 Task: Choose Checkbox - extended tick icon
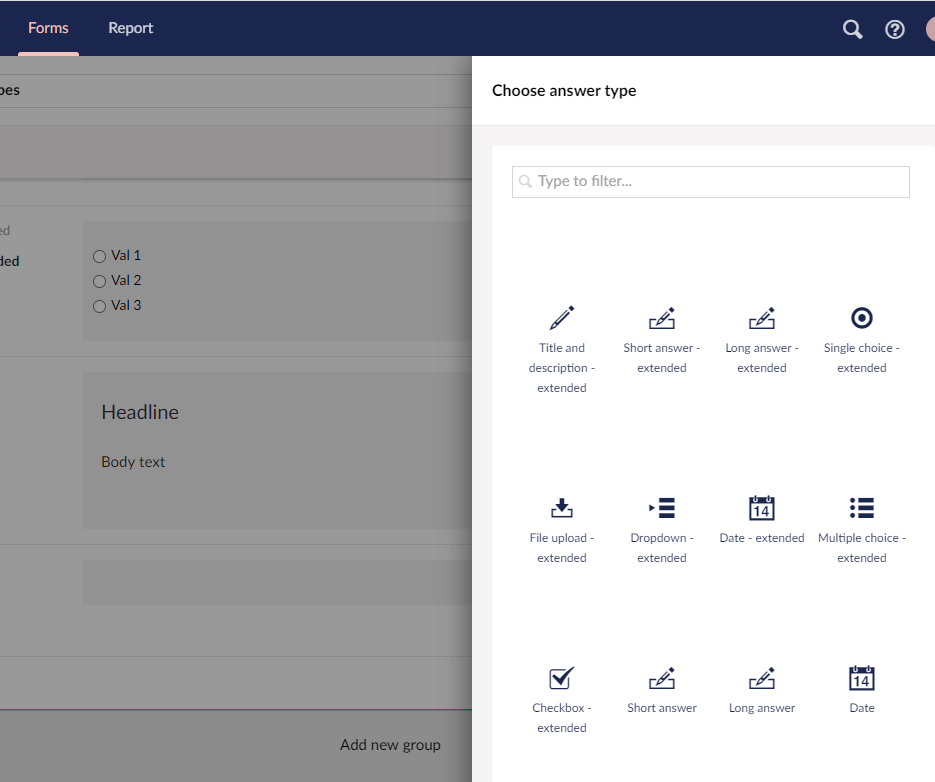(x=562, y=678)
